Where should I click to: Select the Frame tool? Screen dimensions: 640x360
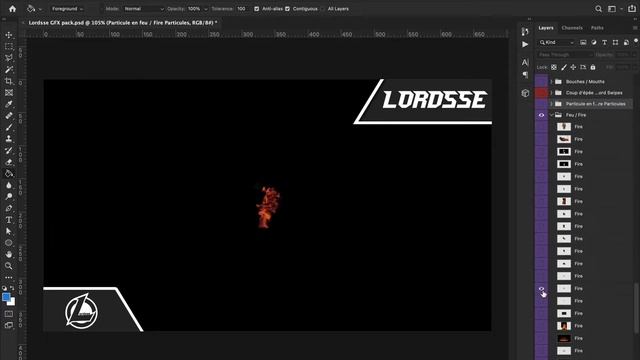coord(9,93)
